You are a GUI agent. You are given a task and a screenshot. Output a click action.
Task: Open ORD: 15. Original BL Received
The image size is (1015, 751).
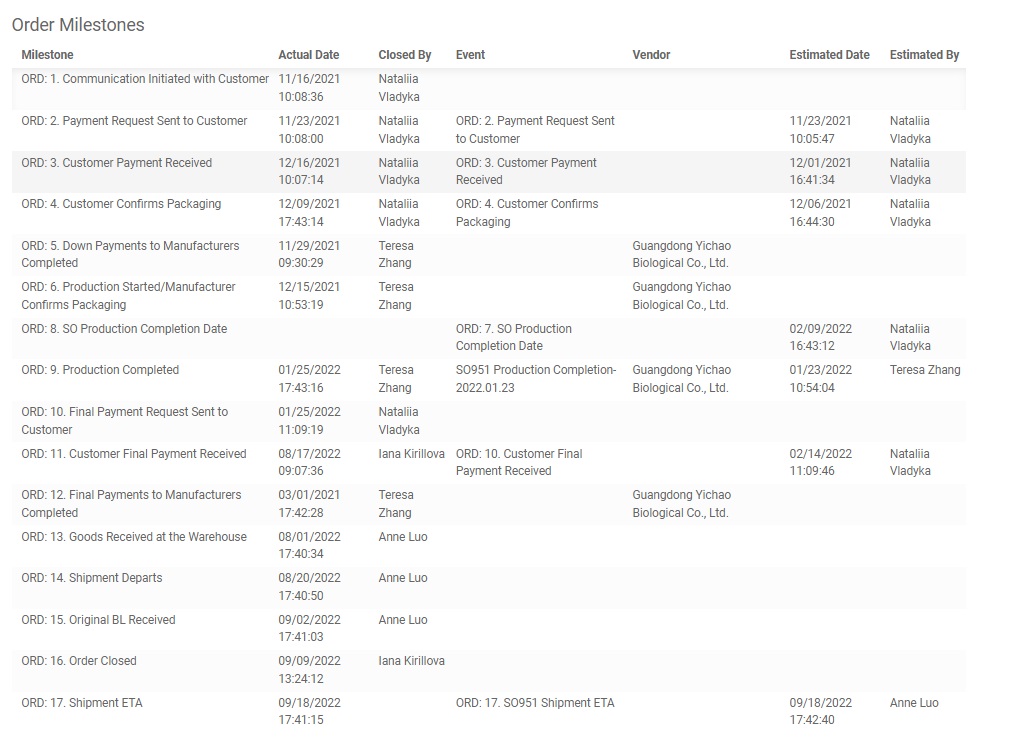tap(98, 620)
